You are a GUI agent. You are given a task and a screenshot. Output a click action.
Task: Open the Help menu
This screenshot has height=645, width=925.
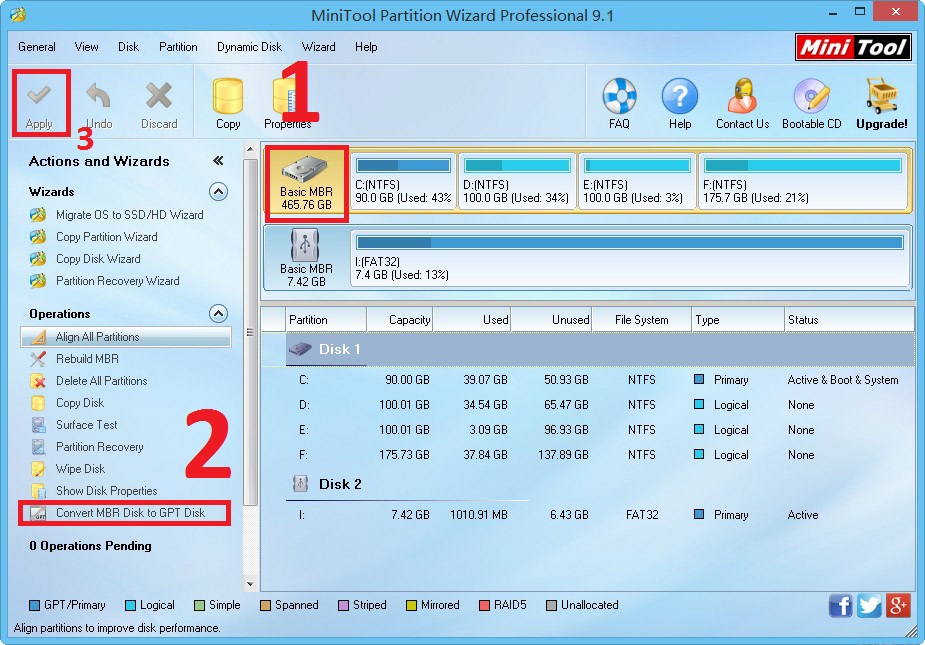[366, 47]
